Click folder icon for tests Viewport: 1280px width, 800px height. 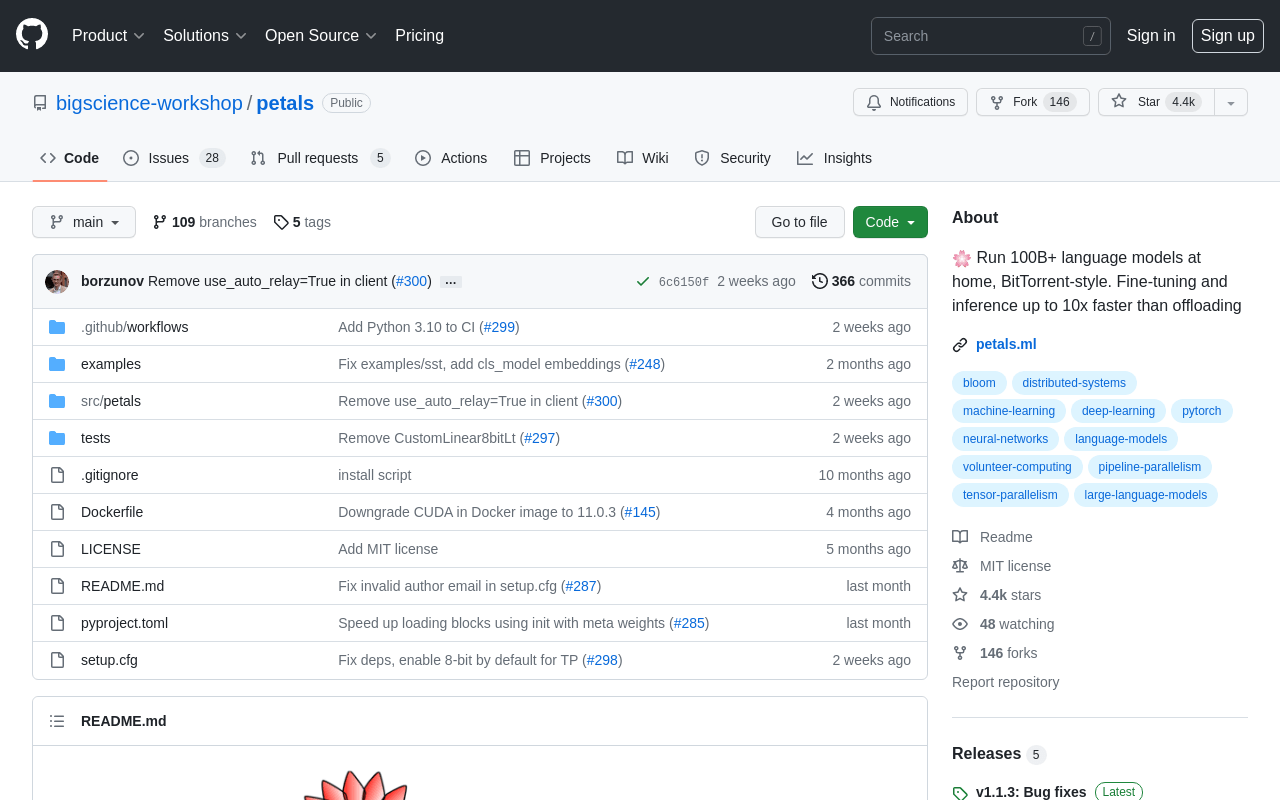coord(57,438)
